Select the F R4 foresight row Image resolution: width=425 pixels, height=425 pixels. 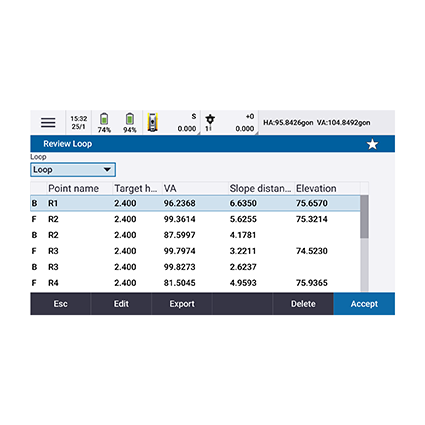pyautogui.click(x=195, y=283)
